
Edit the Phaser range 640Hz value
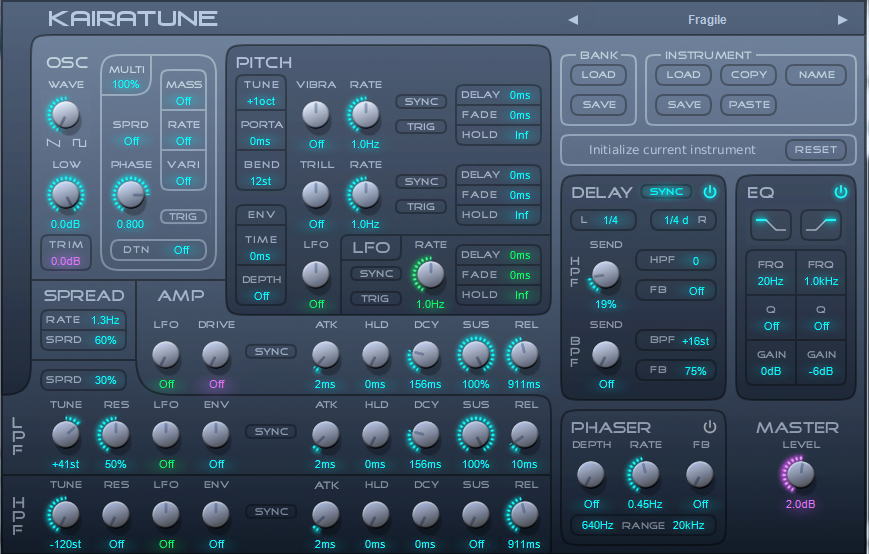597,525
